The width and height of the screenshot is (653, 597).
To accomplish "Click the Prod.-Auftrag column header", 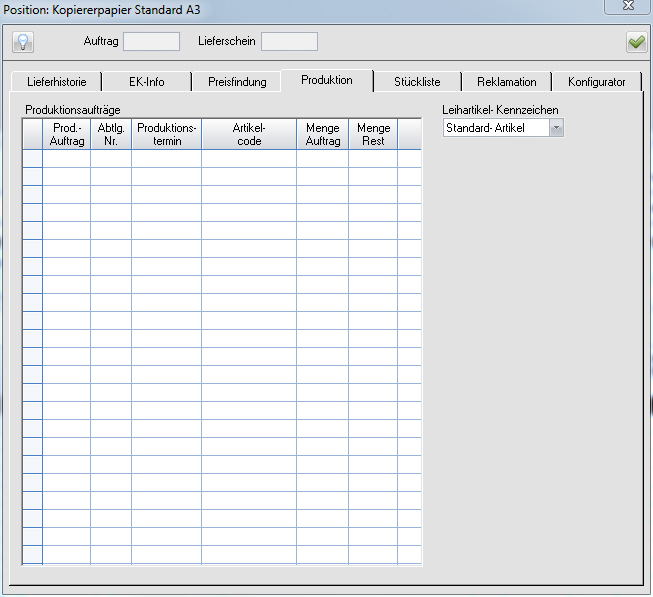I will [67, 135].
